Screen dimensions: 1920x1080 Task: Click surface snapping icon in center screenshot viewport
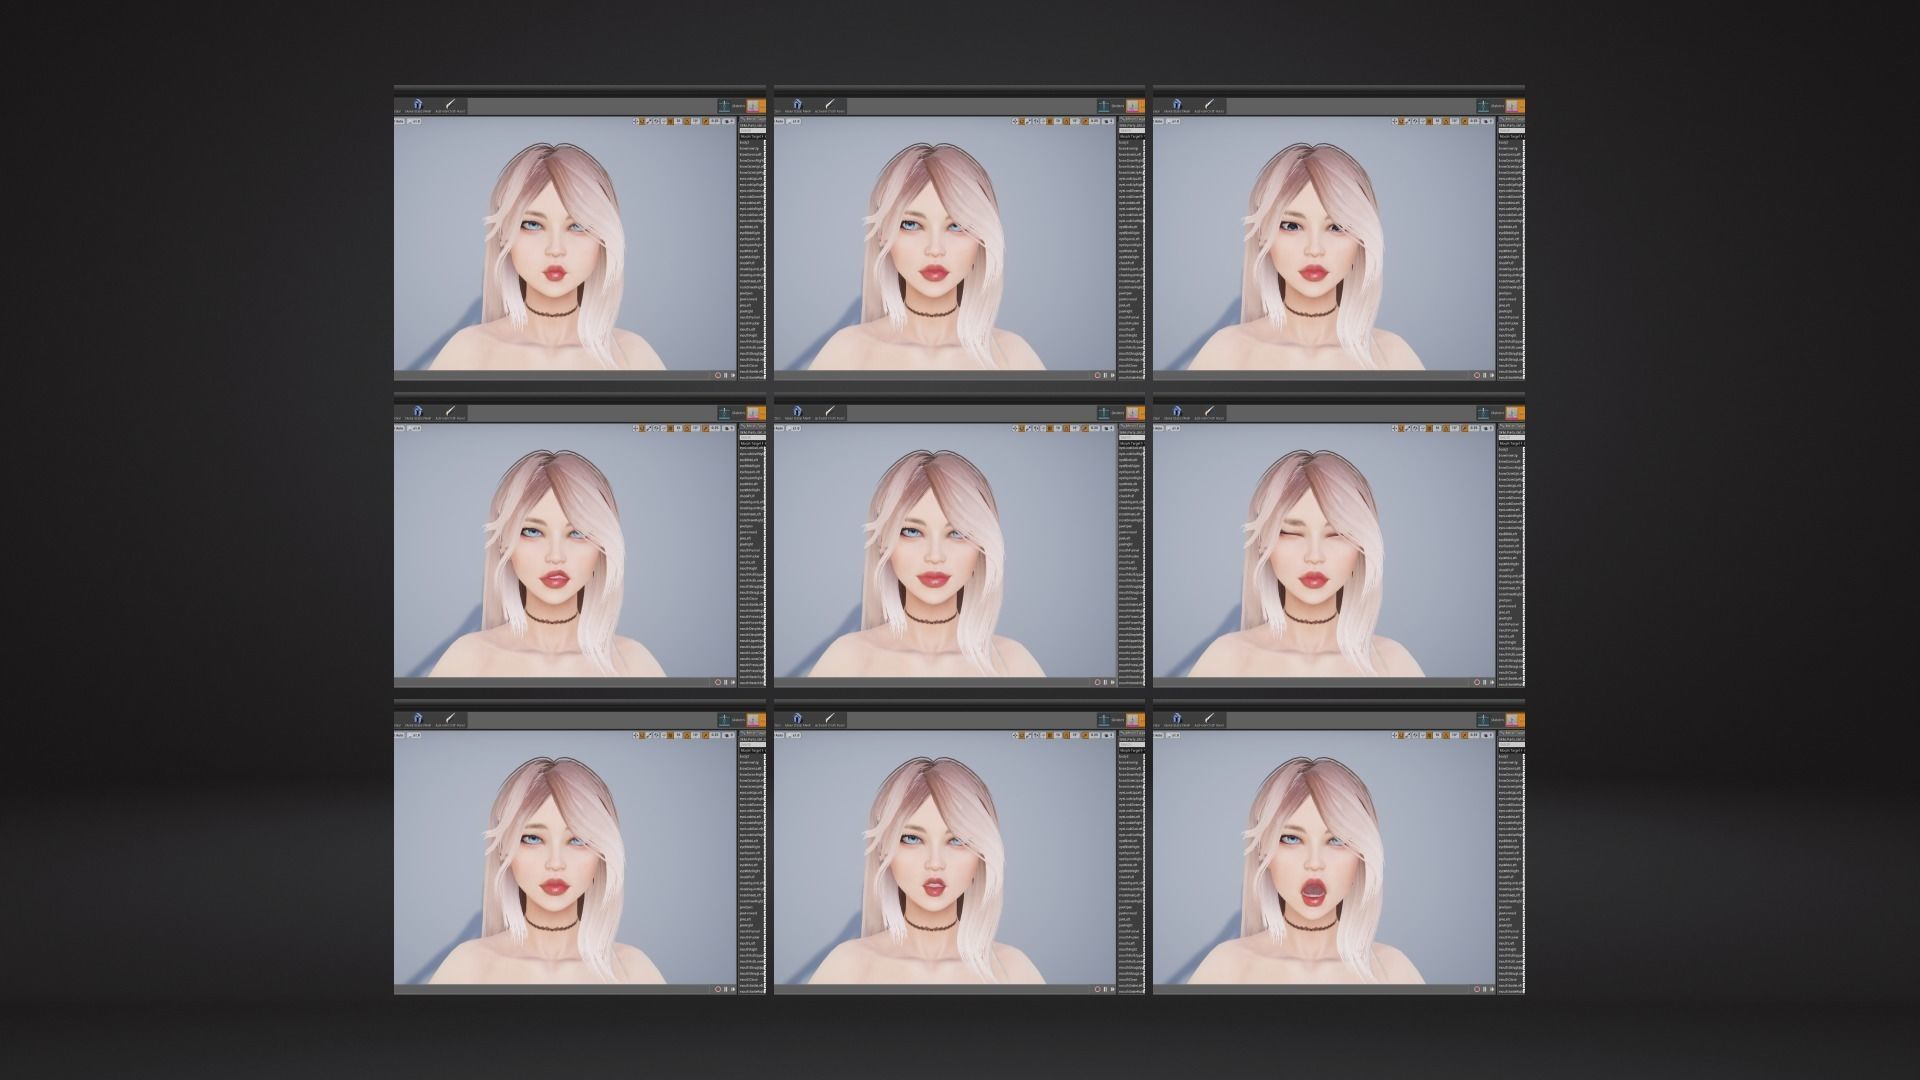pos(1044,428)
